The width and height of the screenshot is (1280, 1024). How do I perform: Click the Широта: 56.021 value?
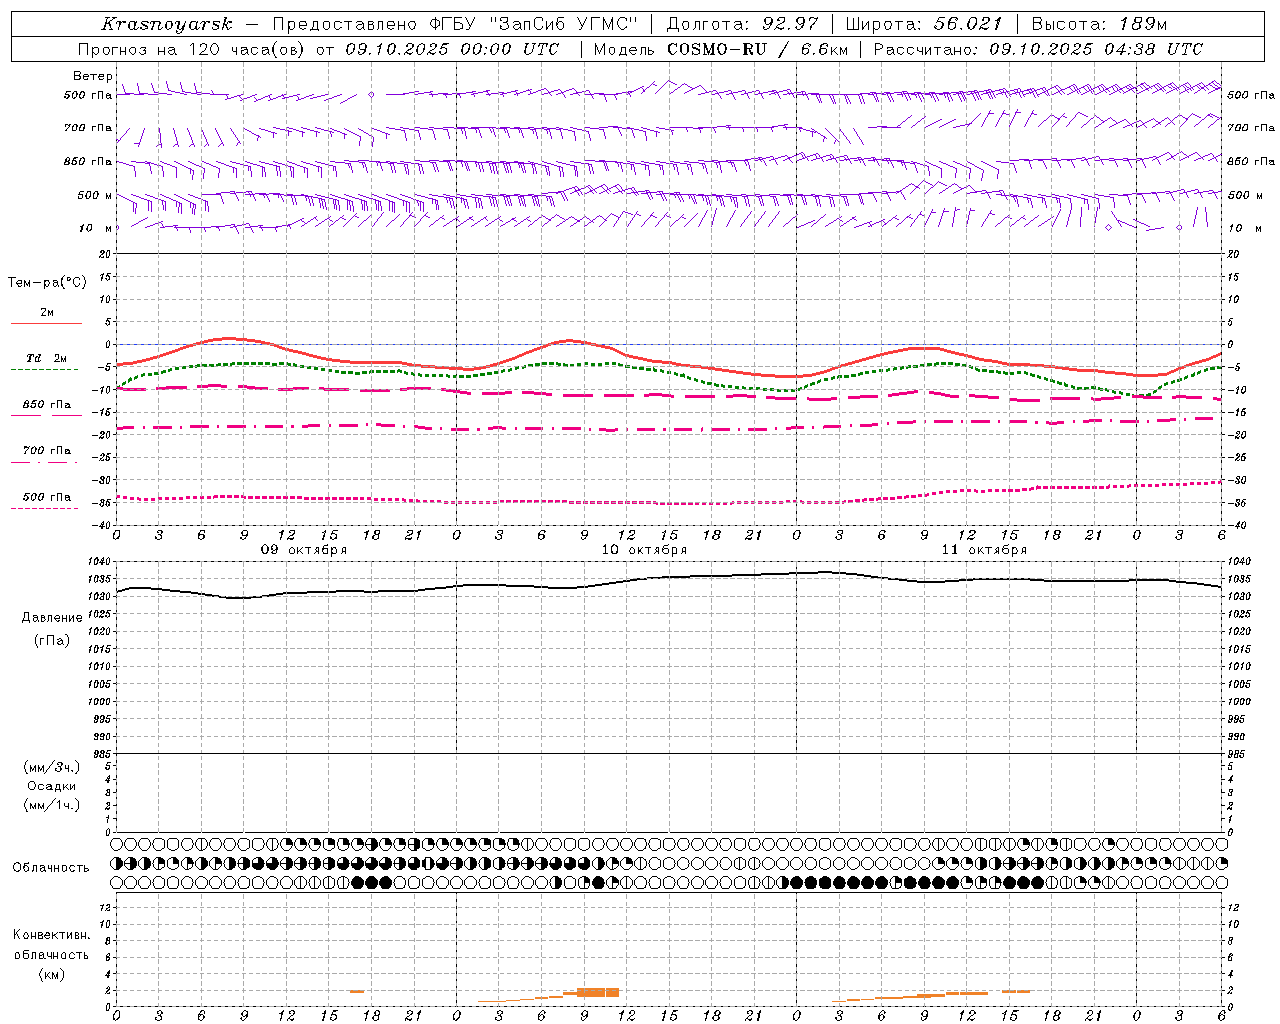pyautogui.click(x=924, y=24)
